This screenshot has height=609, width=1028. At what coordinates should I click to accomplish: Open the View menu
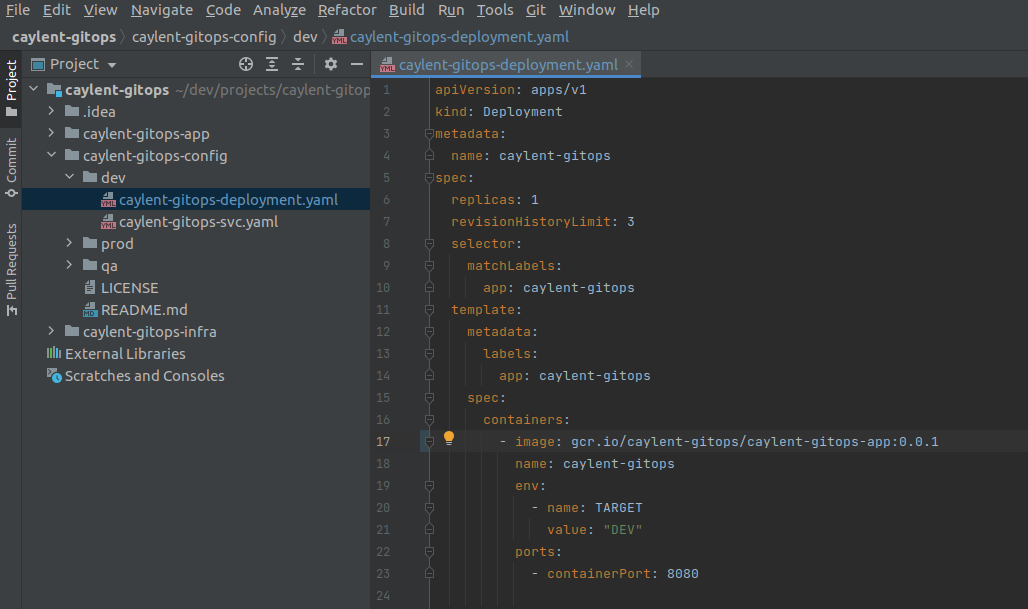point(100,10)
